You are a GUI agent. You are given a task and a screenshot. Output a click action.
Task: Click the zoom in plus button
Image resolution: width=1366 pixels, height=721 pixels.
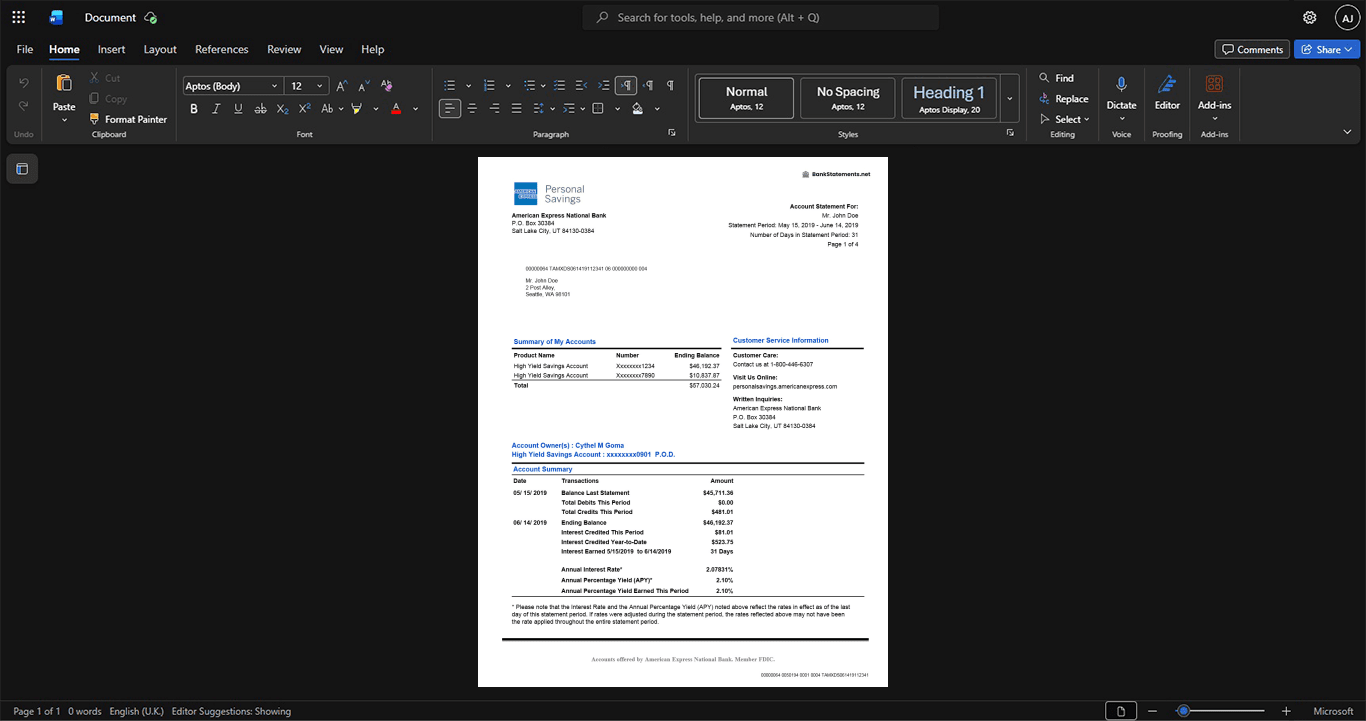click(x=1286, y=711)
